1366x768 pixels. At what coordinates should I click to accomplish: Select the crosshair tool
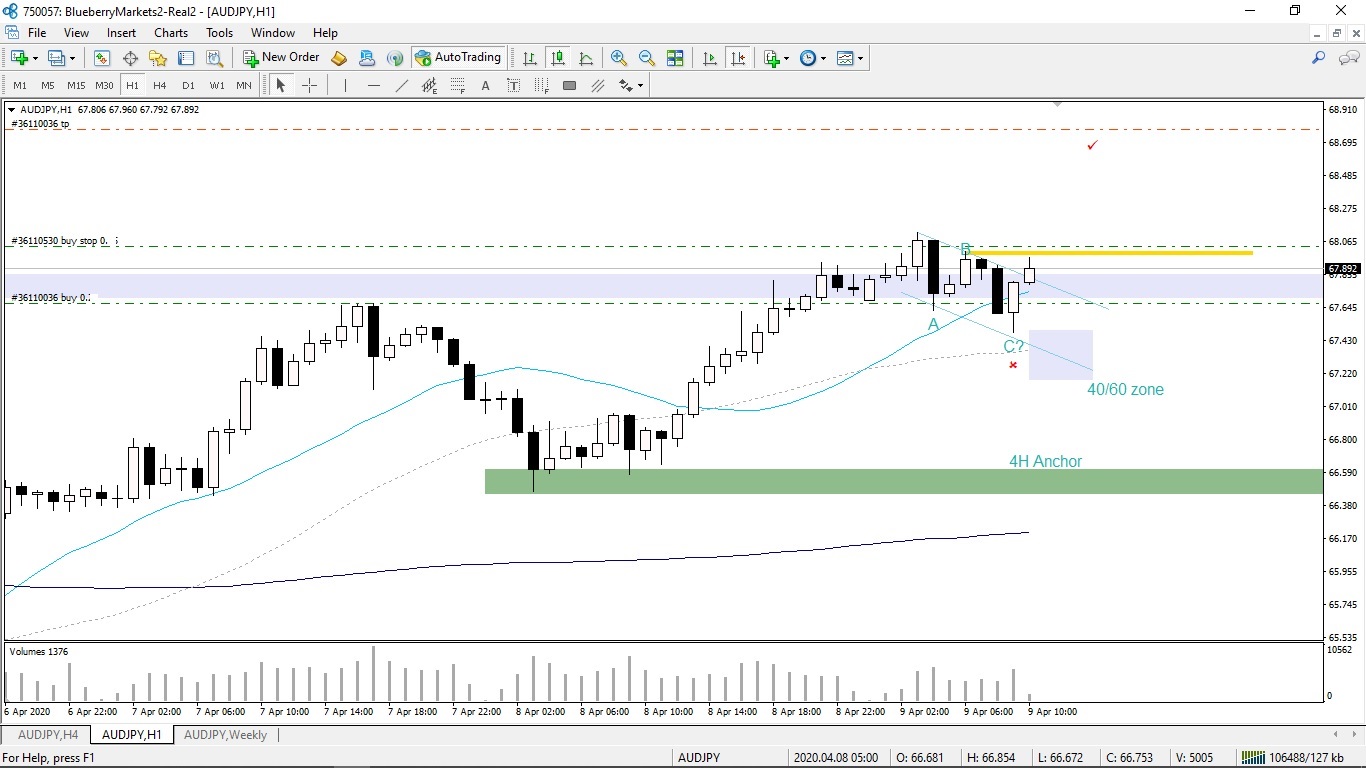point(309,86)
